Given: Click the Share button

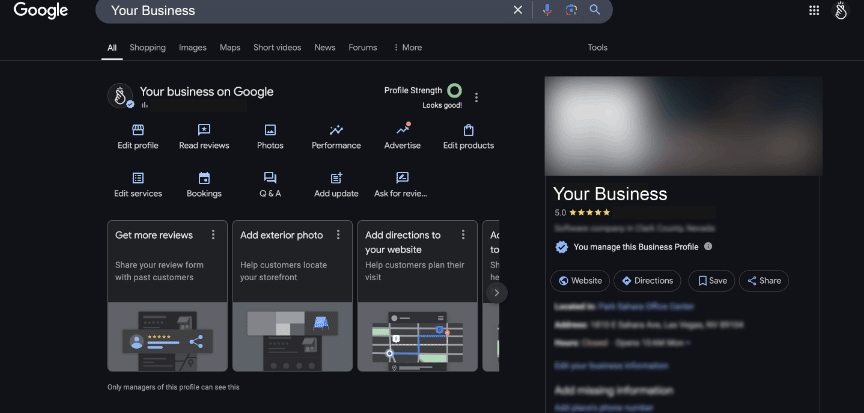Looking at the screenshot, I should (x=764, y=281).
